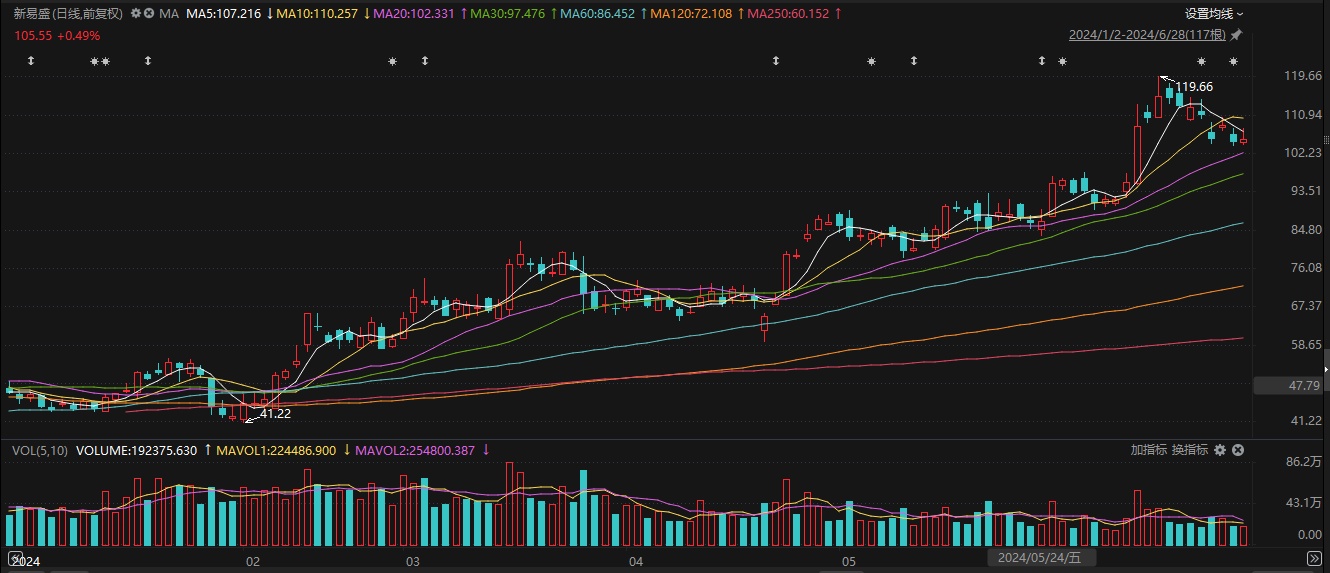Close the VOL indicator panel
The width and height of the screenshot is (1330, 573).
[1238, 450]
